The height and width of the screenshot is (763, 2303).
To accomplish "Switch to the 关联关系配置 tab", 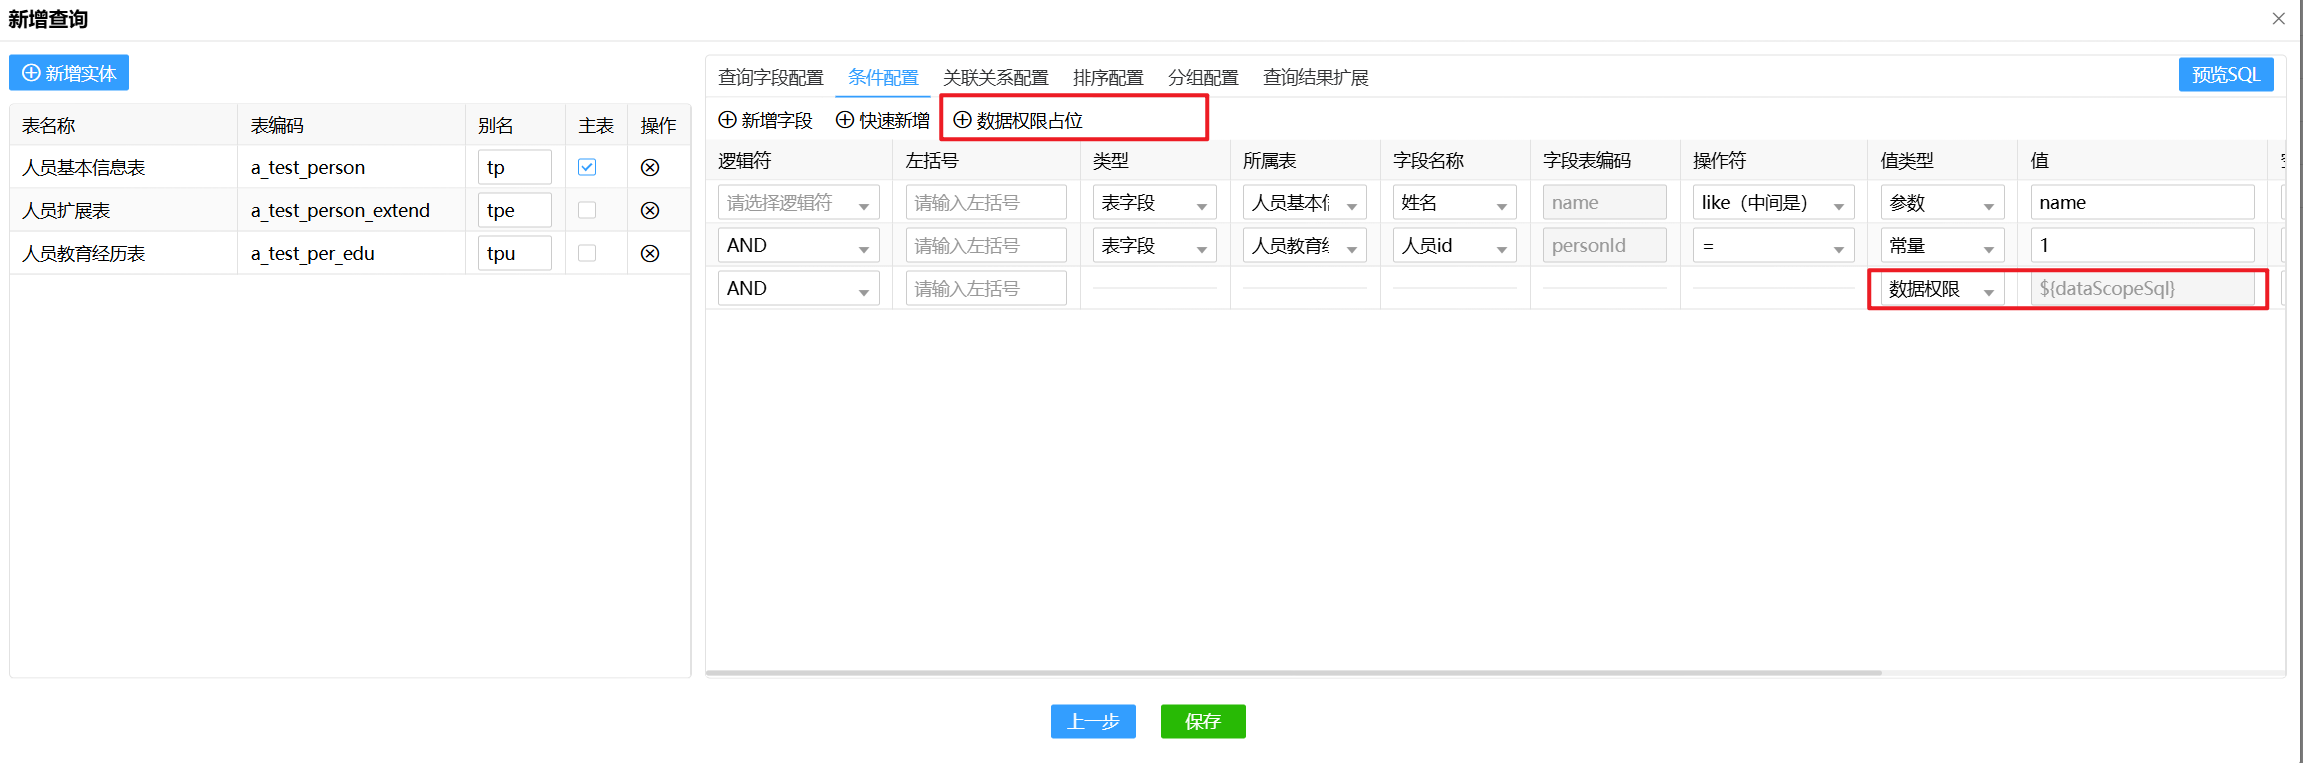I will 995,78.
